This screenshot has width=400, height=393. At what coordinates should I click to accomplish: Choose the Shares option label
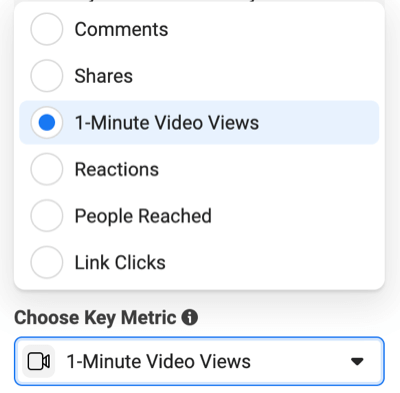coord(104,76)
